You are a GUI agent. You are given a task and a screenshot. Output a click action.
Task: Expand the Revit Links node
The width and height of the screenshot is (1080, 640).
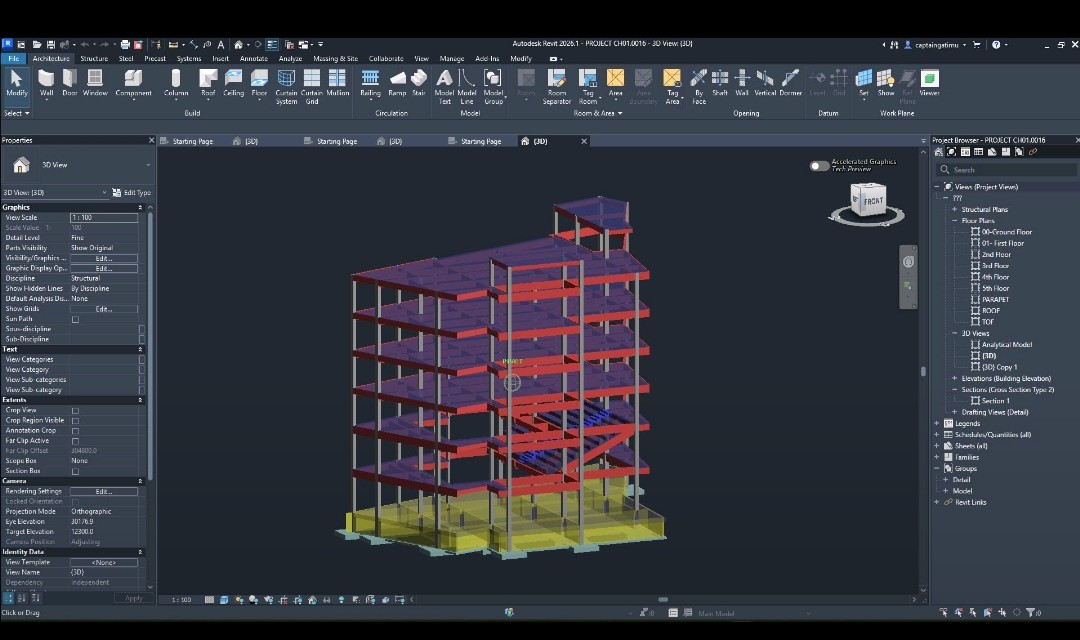937,502
